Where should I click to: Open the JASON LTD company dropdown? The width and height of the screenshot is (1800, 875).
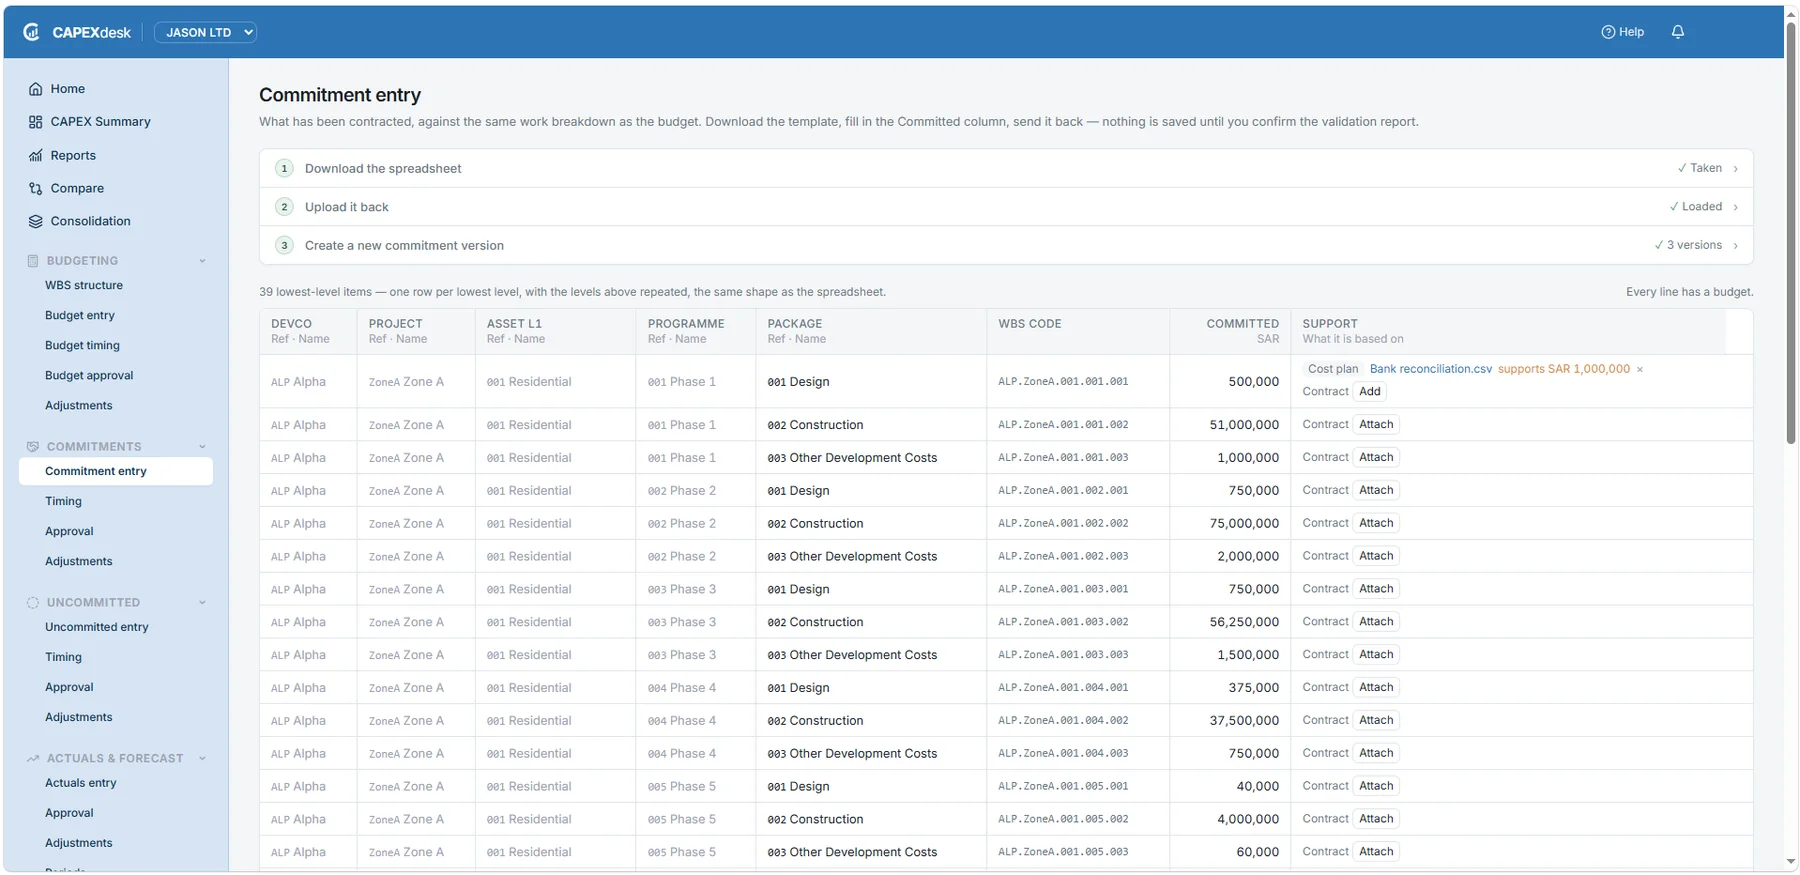[205, 32]
